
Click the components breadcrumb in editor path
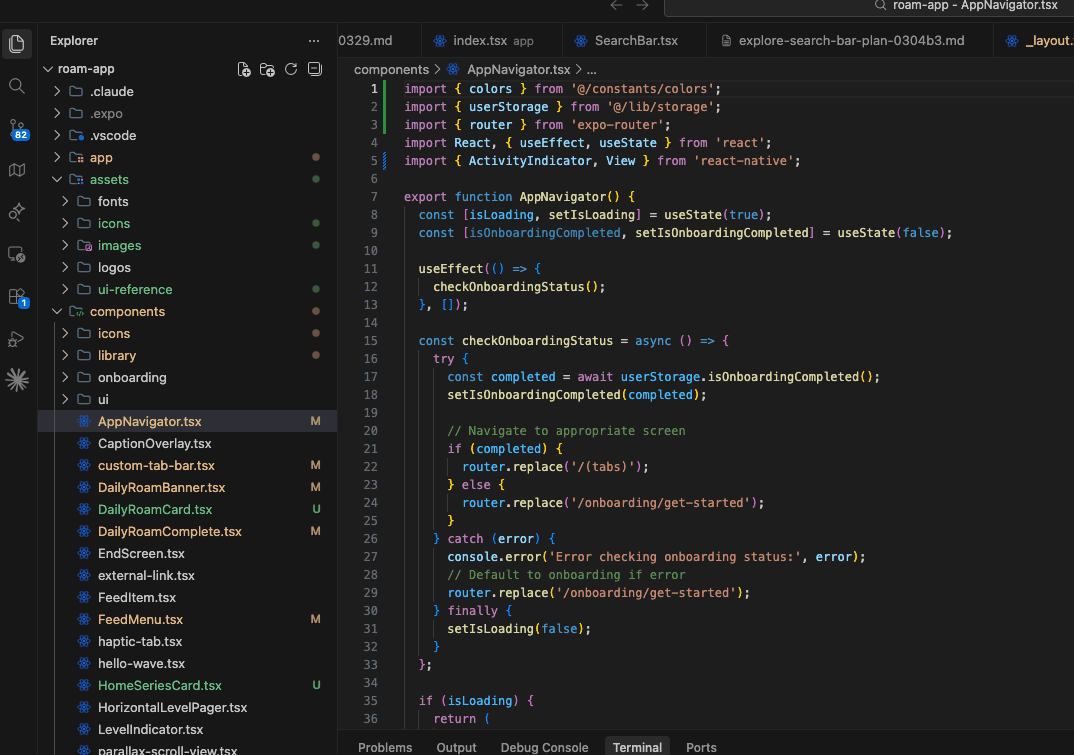pyautogui.click(x=391, y=69)
